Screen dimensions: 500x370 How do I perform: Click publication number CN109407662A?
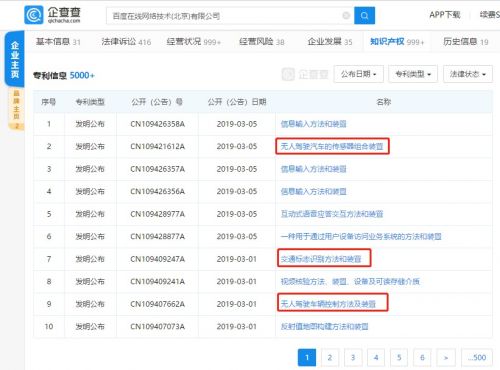[x=157, y=304]
